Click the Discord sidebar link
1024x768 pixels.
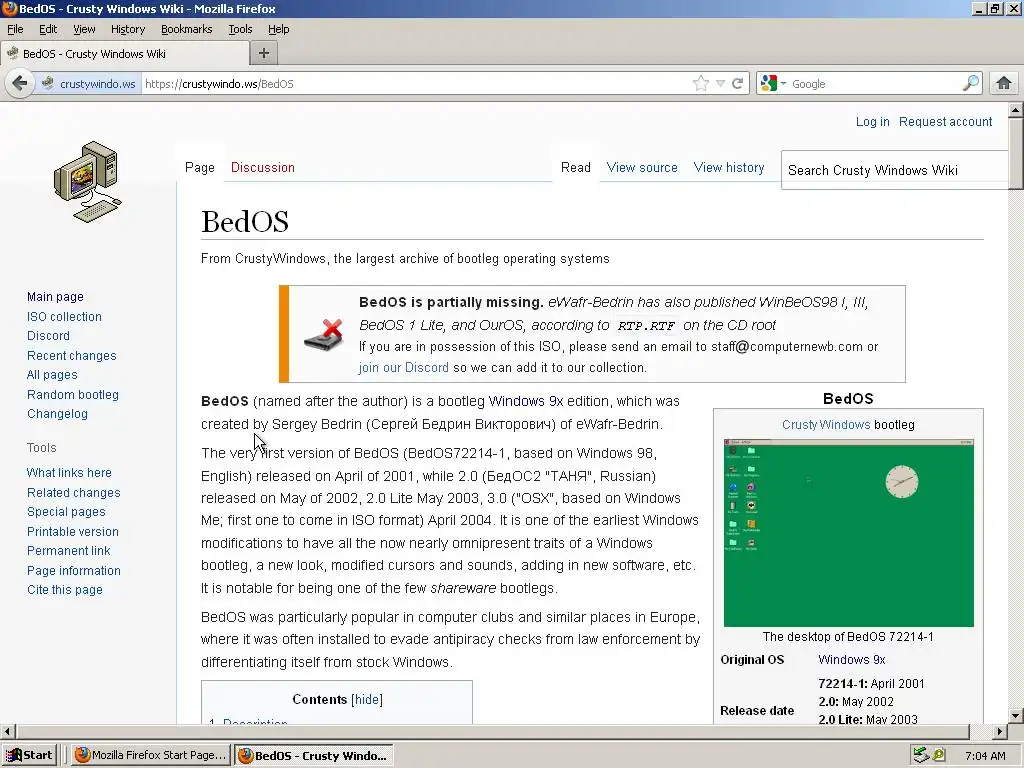coord(48,336)
